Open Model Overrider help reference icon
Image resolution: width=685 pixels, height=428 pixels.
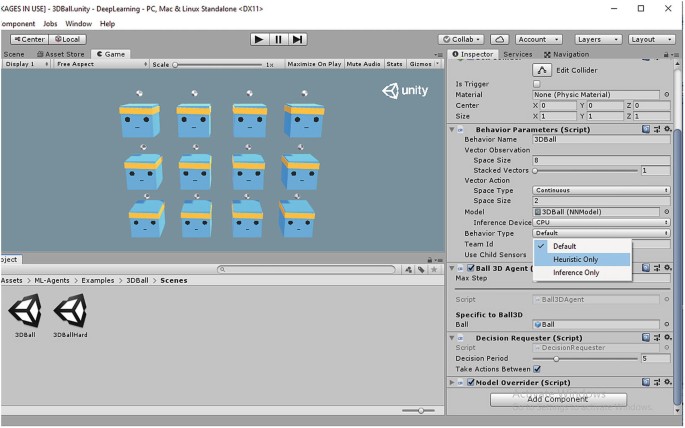[646, 382]
